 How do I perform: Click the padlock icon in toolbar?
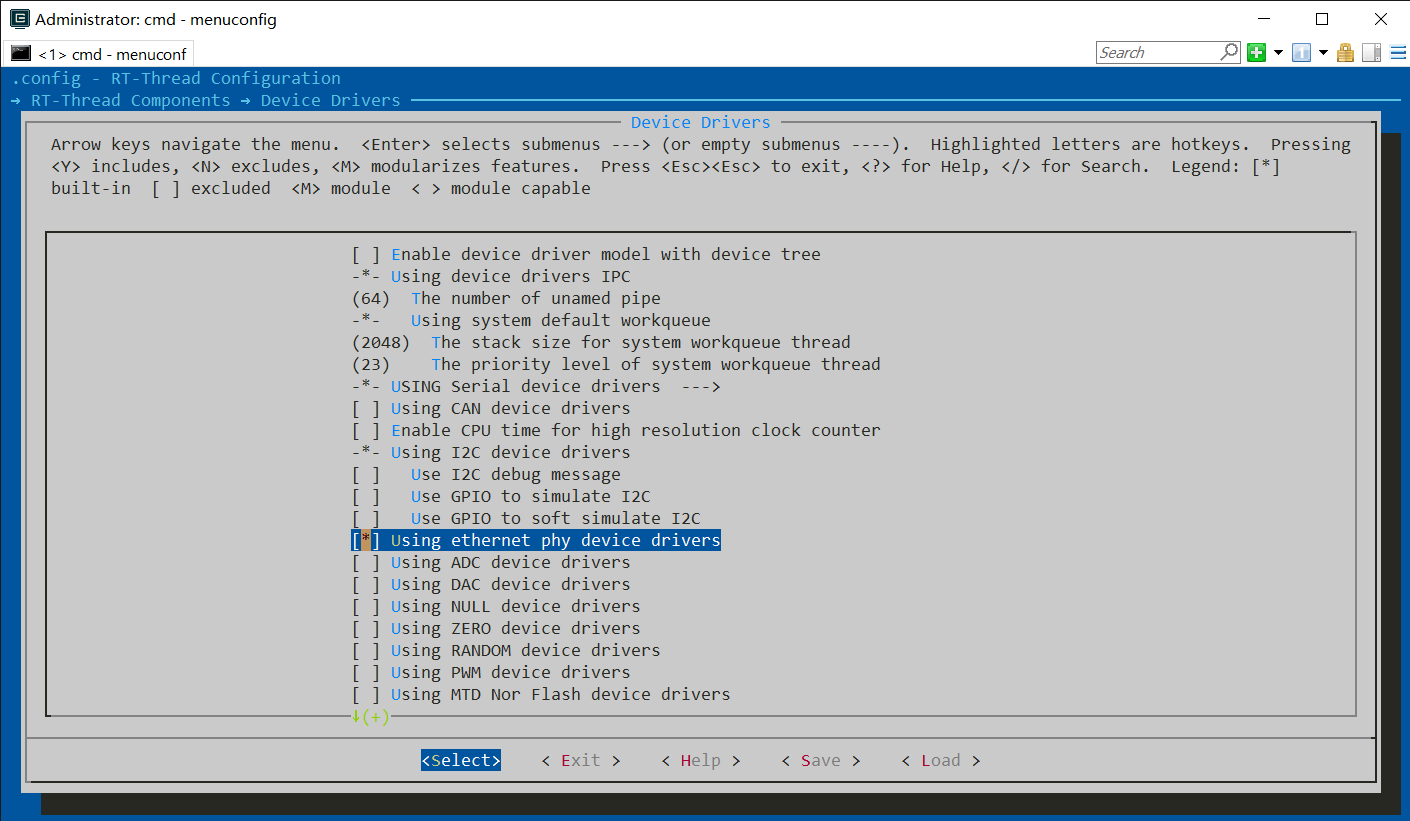[x=1346, y=53]
